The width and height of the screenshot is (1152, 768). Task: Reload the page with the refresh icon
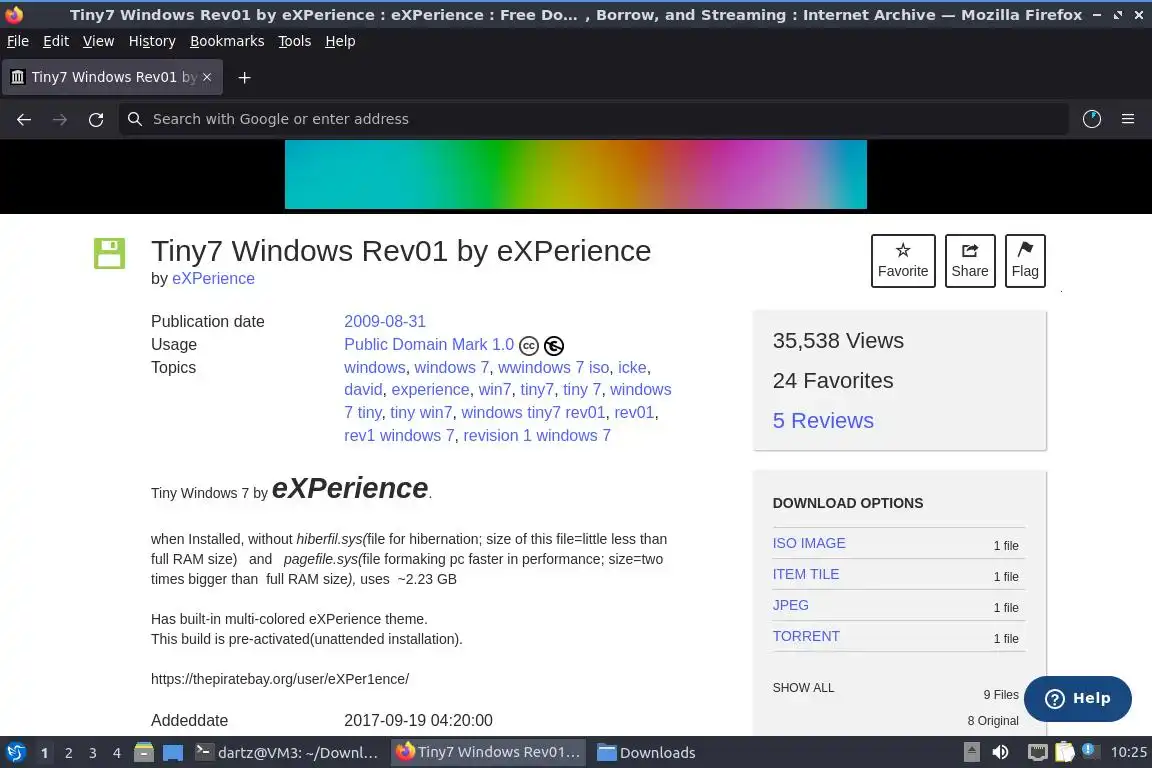point(96,119)
